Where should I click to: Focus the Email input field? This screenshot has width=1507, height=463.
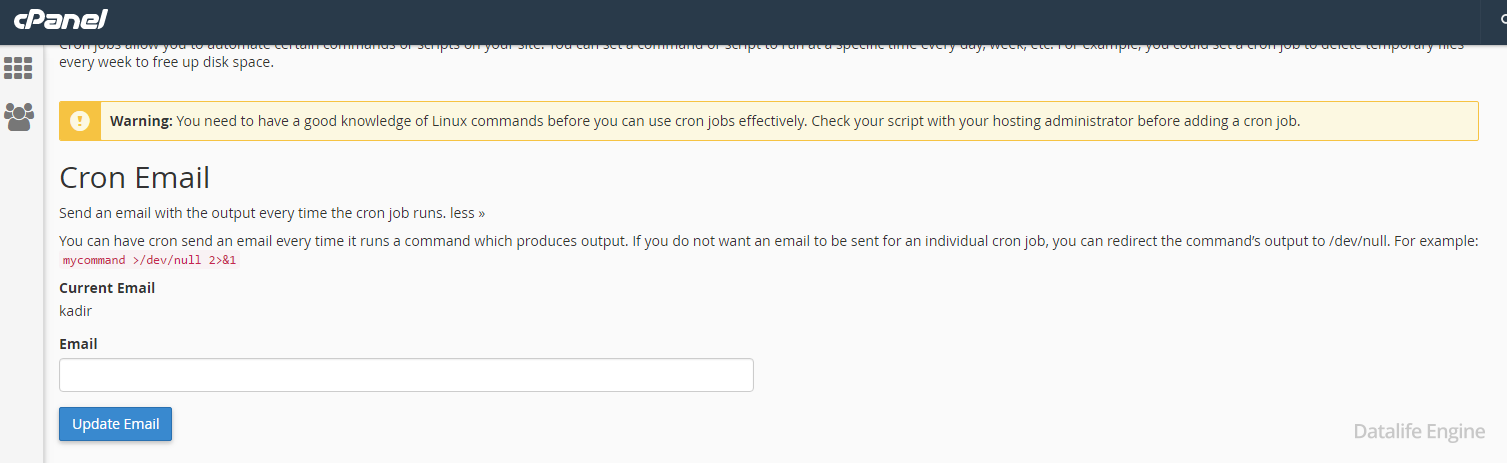point(406,375)
